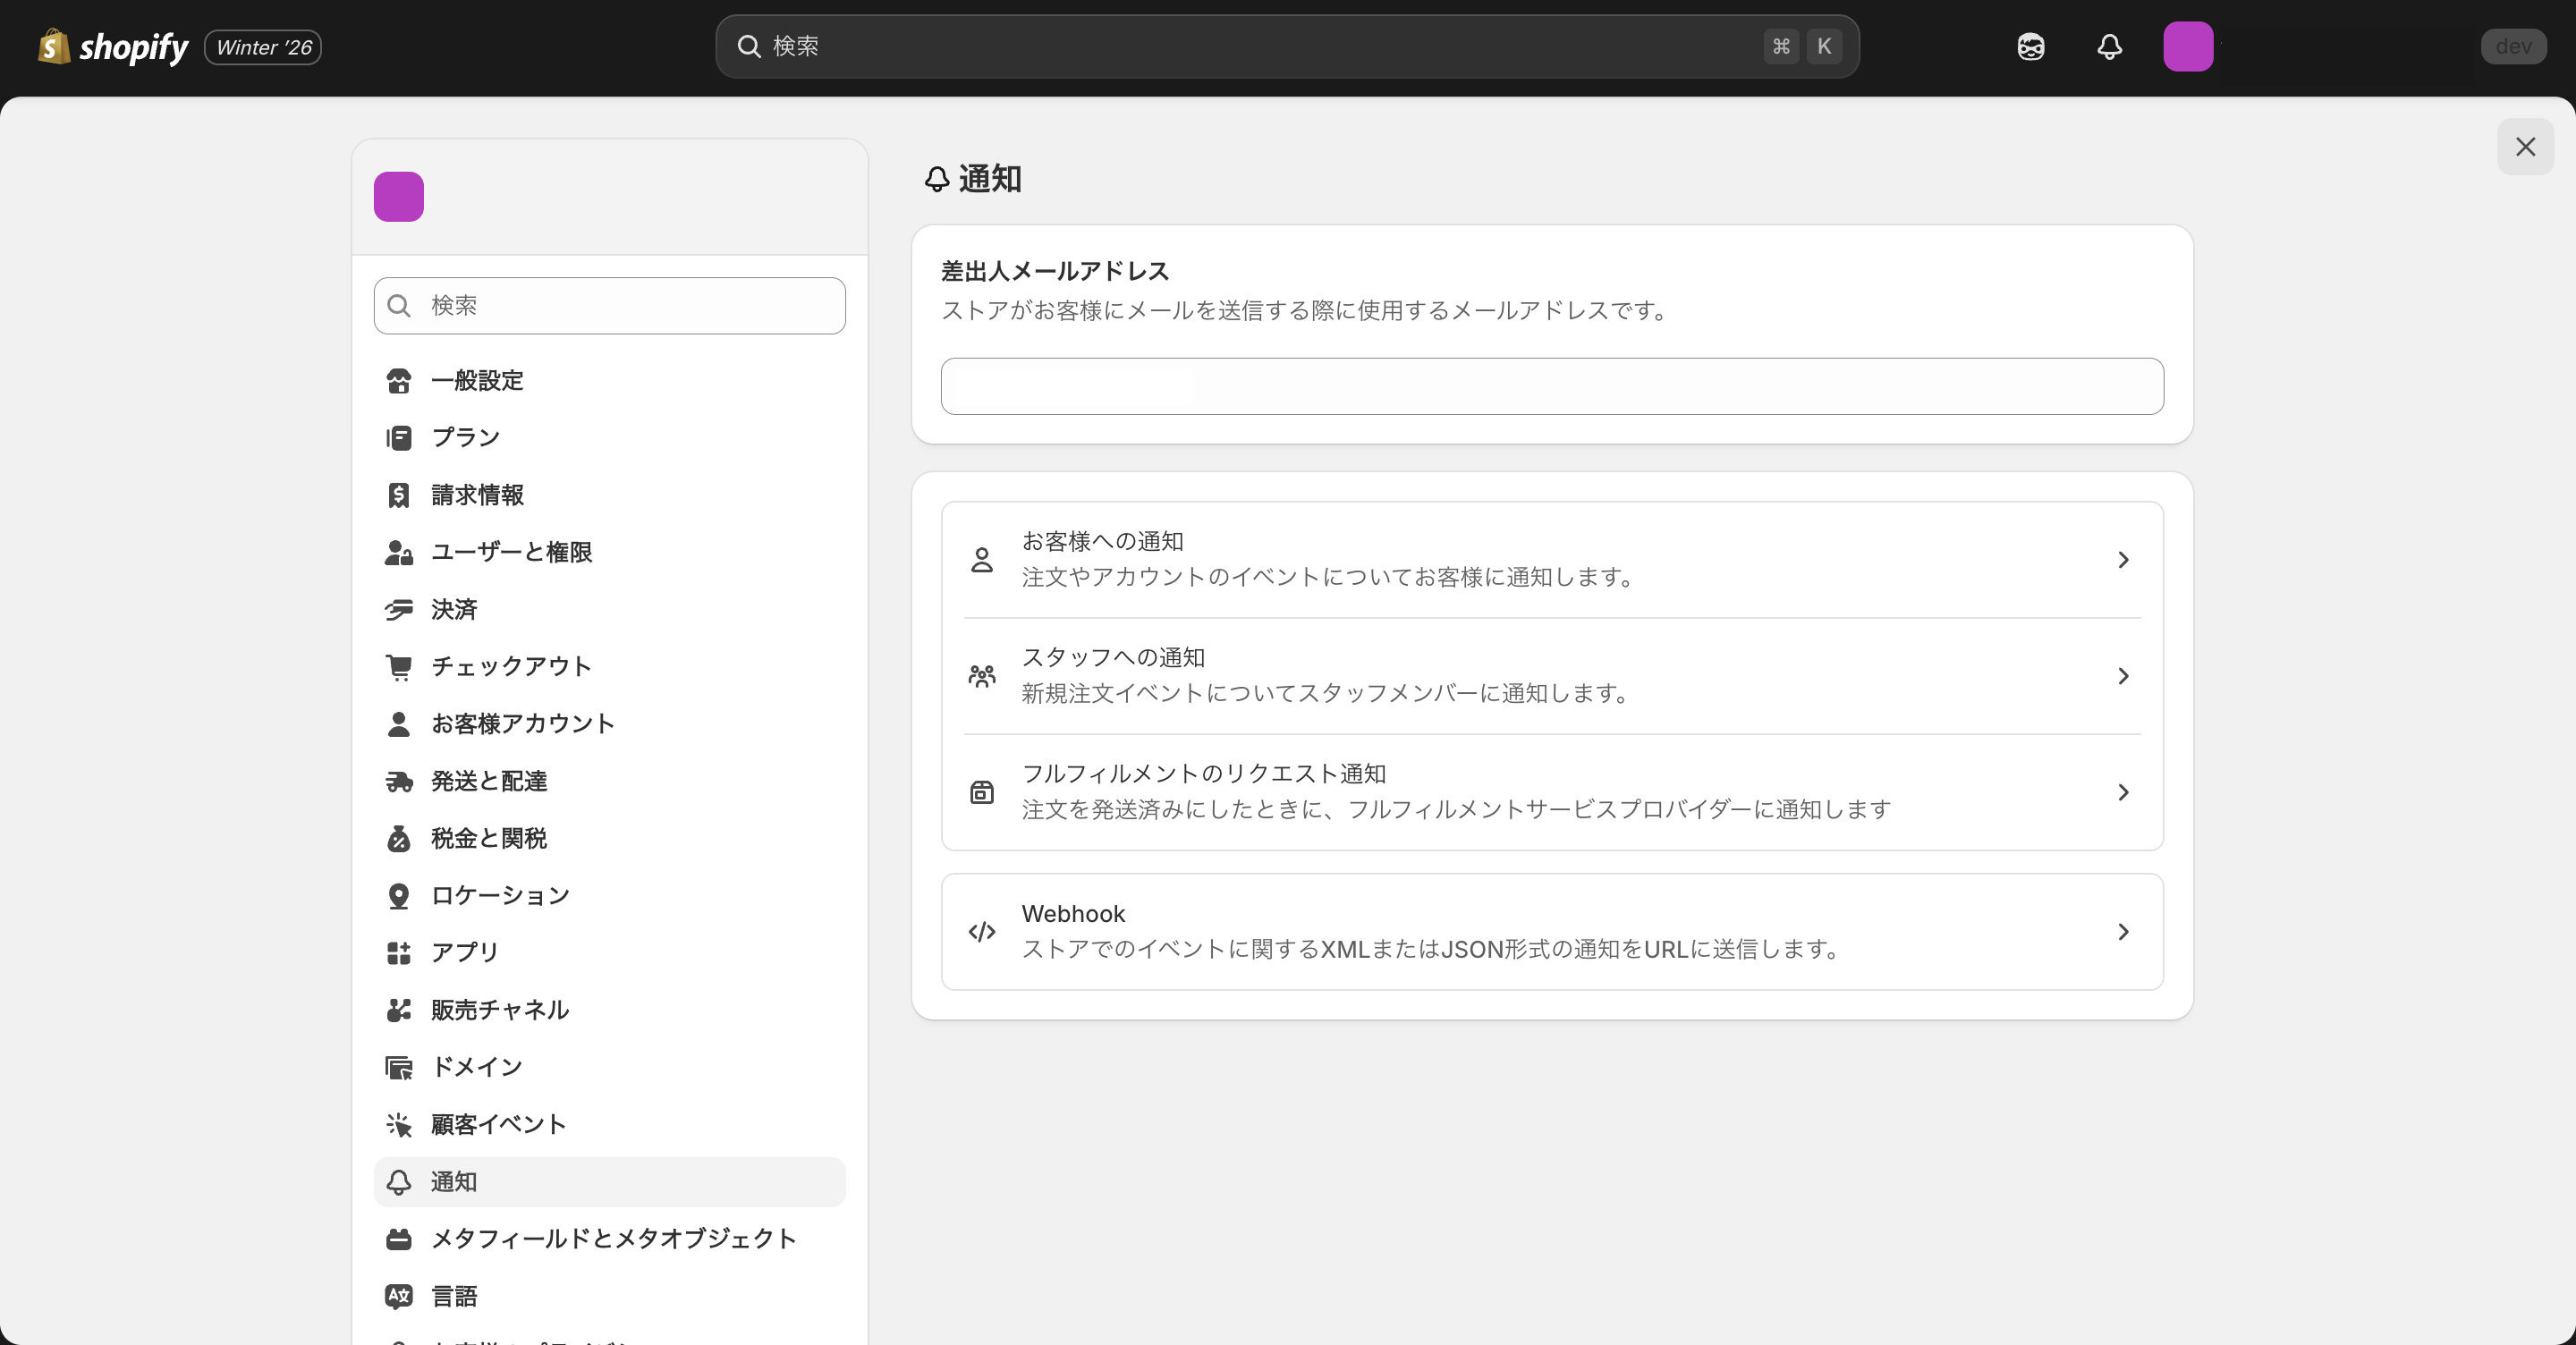Viewport: 2576px width, 1345px height.
Task: Click the location pin icon
Action: pyautogui.click(x=399, y=895)
